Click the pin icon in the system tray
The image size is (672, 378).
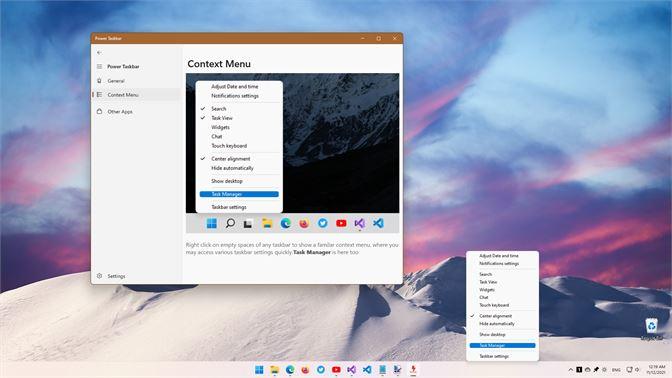pyautogui.click(x=596, y=370)
